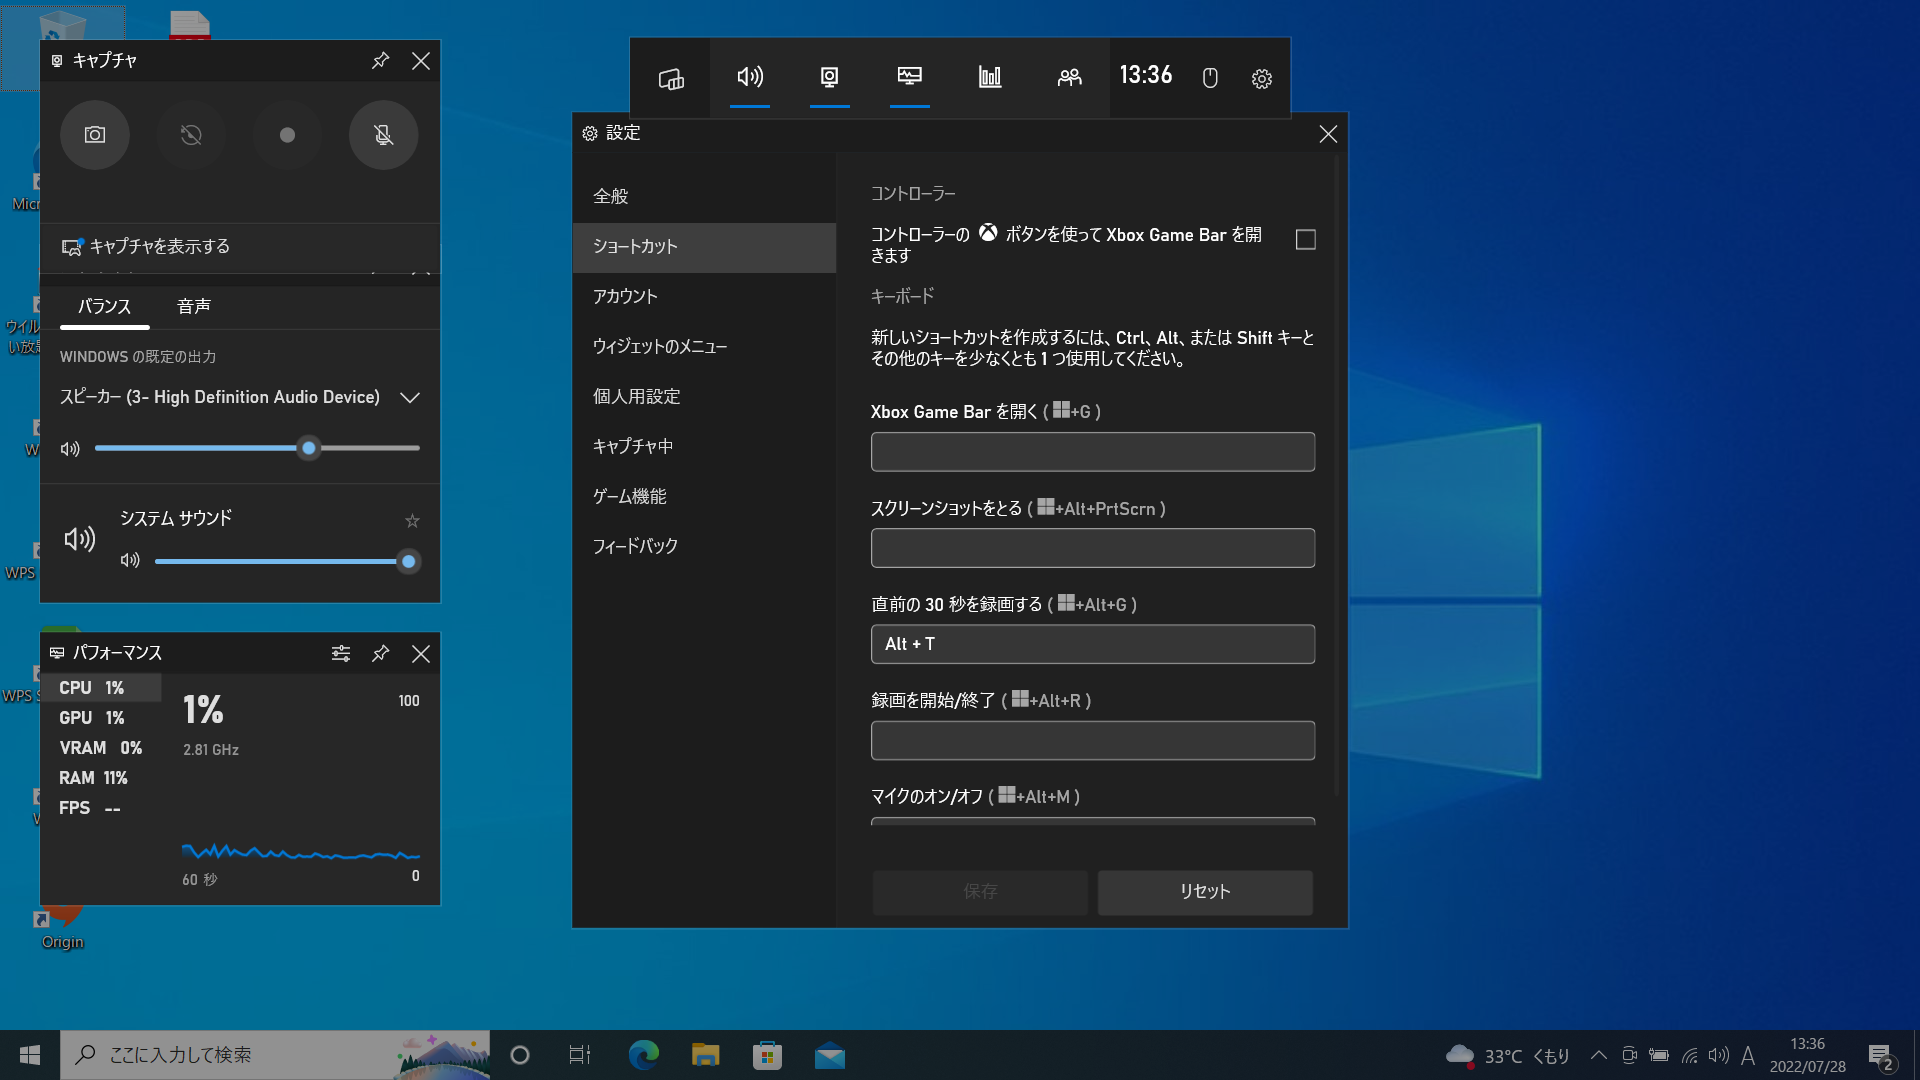This screenshot has width=1920, height=1080.
Task: Open the Windows Start menu
Action: 30,1055
